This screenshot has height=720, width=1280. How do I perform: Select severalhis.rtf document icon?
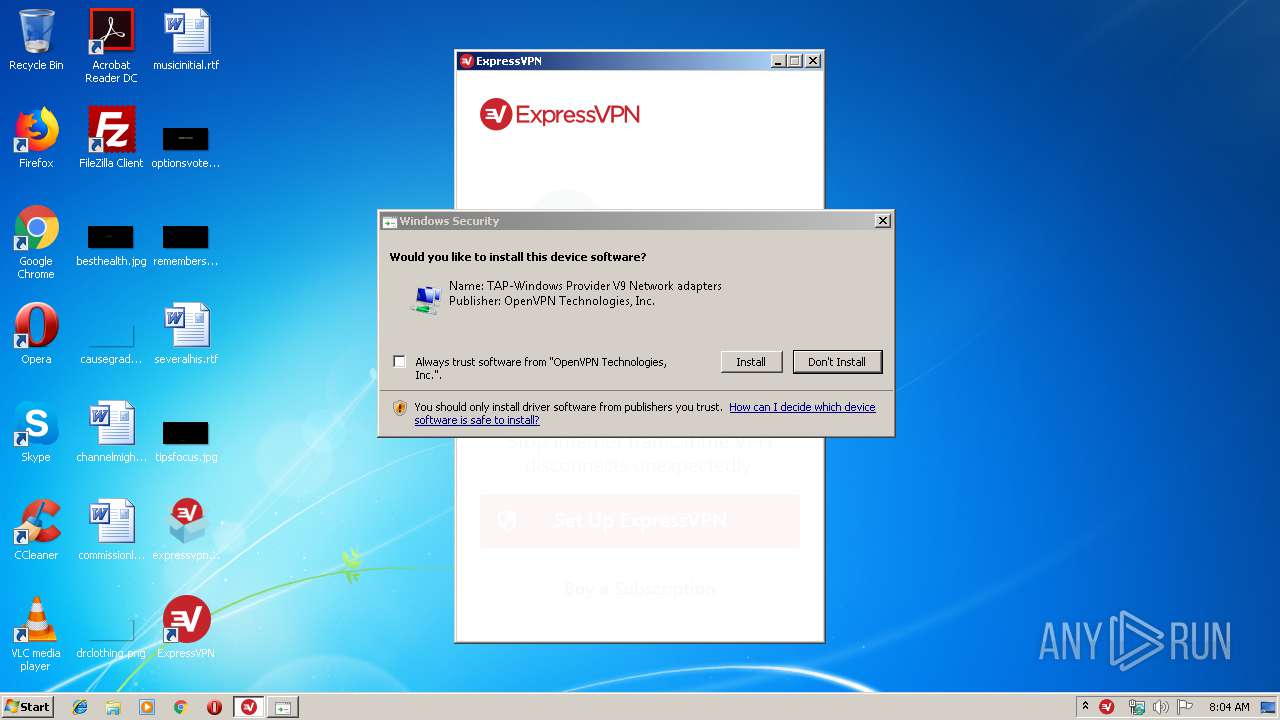pyautogui.click(x=186, y=334)
